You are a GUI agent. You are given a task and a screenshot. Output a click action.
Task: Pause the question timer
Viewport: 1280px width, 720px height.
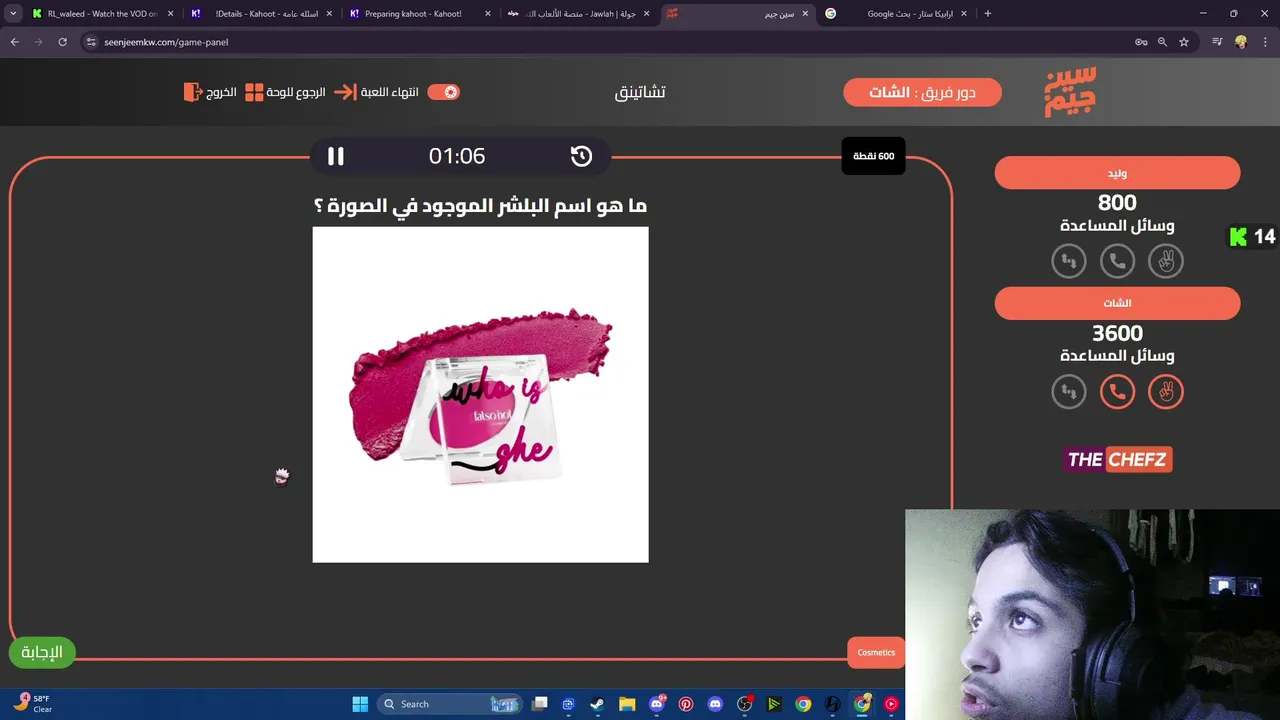pos(336,156)
